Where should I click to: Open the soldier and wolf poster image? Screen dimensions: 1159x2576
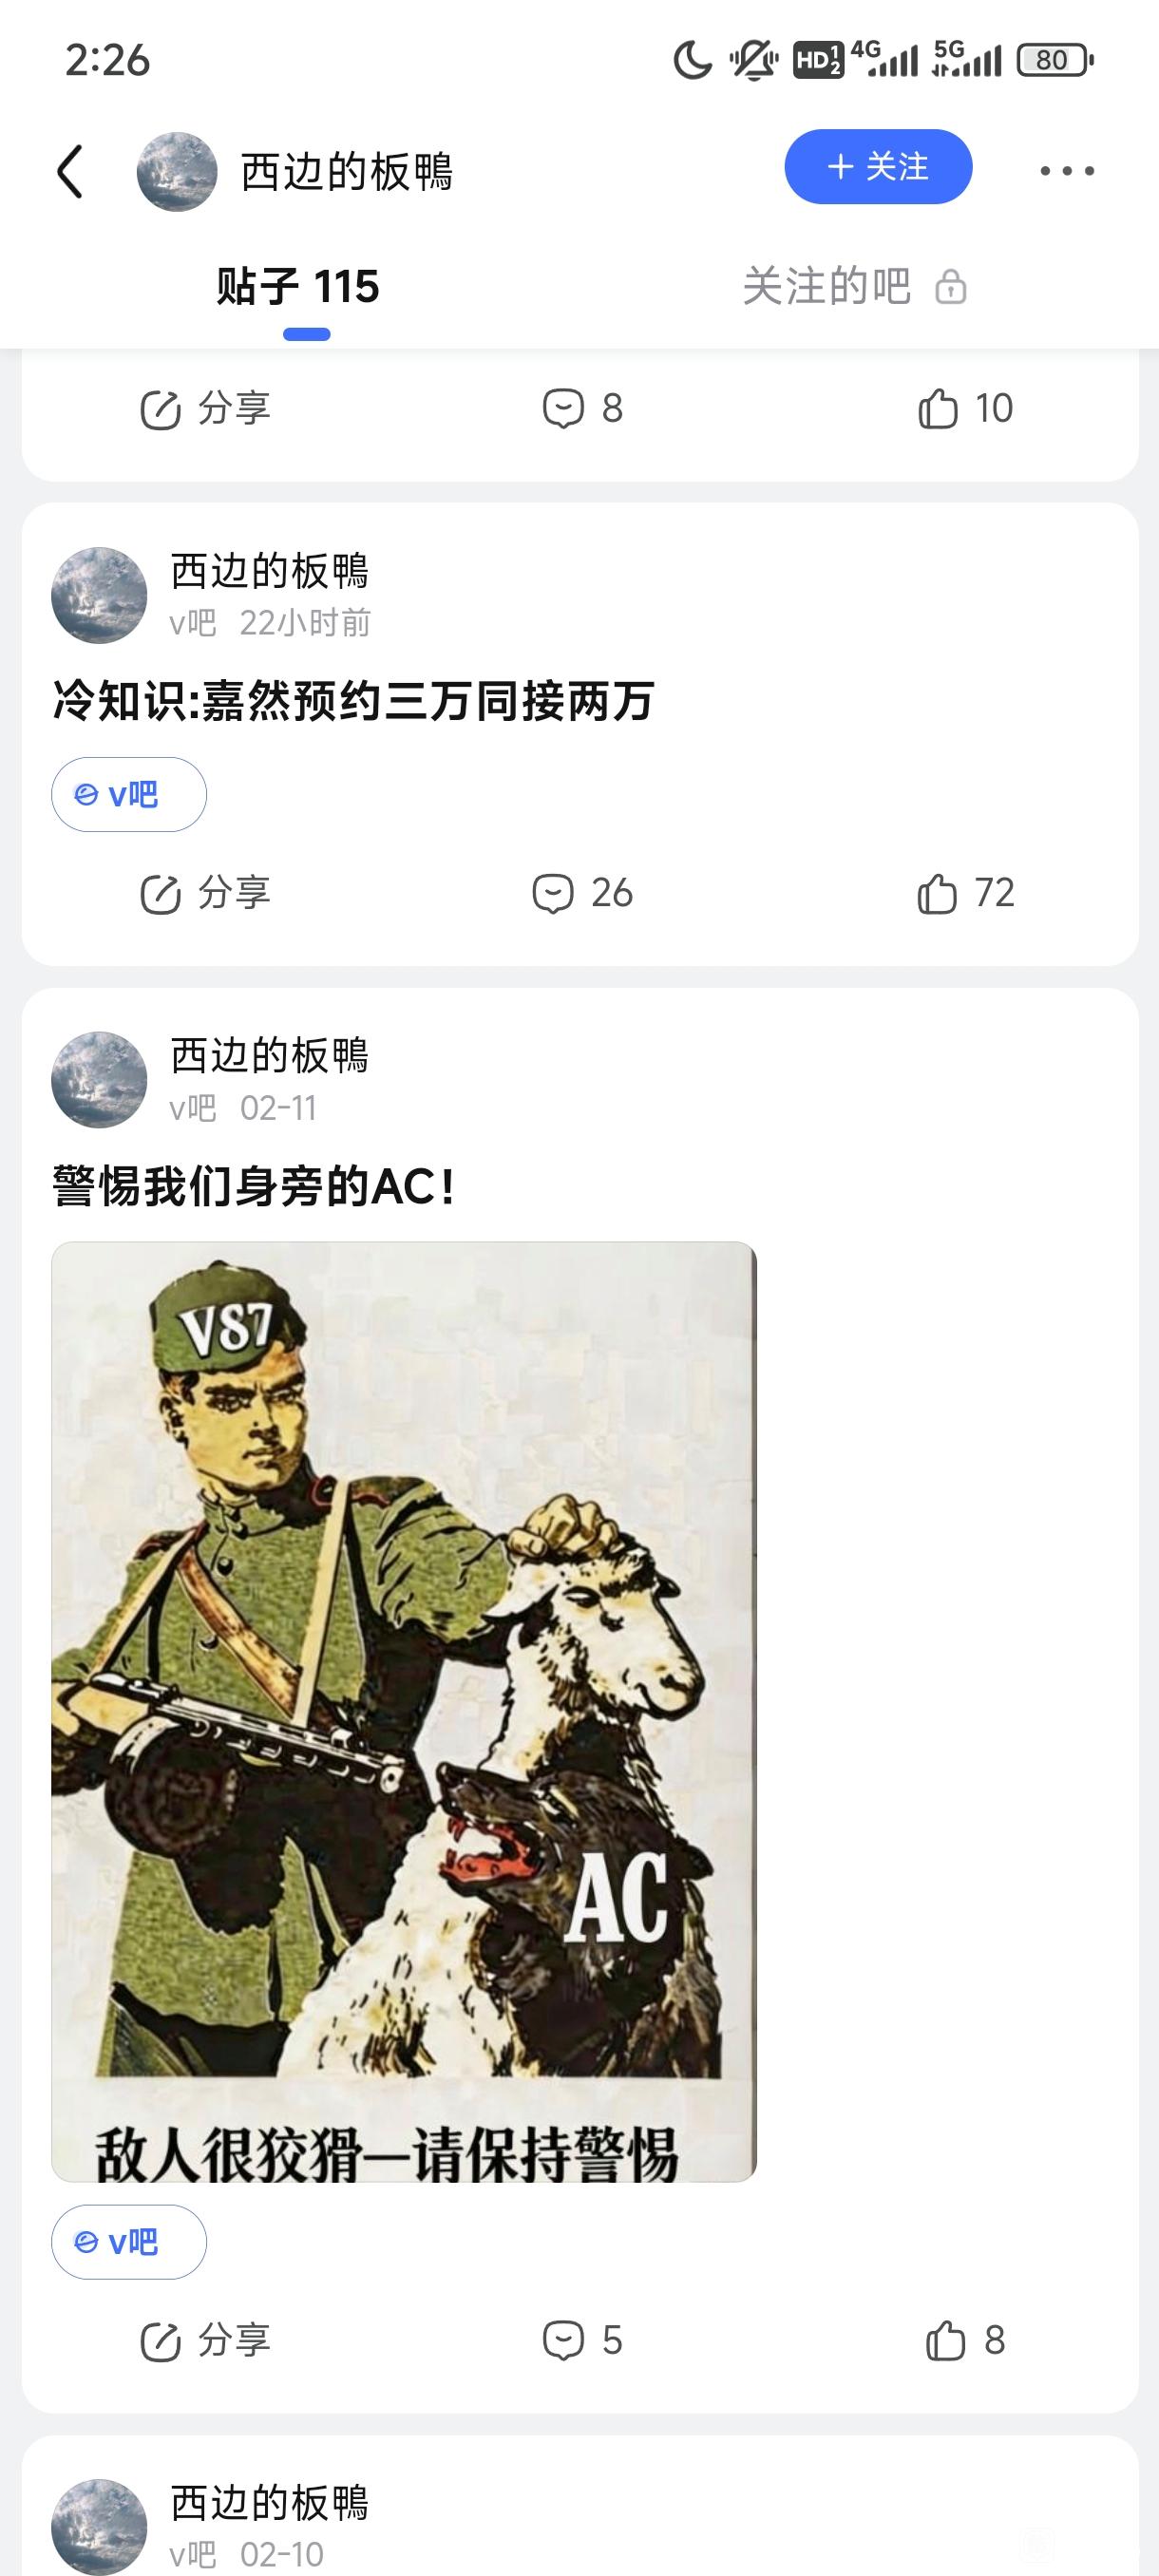[x=404, y=1711]
